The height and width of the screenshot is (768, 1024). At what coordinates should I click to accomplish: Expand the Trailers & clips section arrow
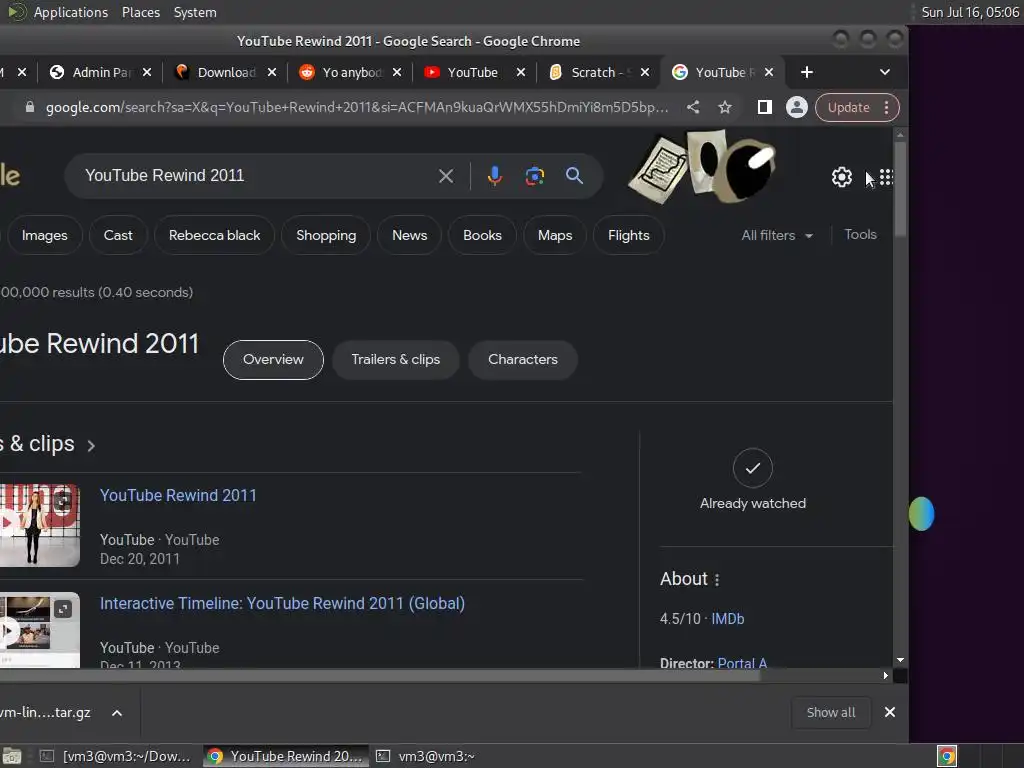[x=91, y=446]
